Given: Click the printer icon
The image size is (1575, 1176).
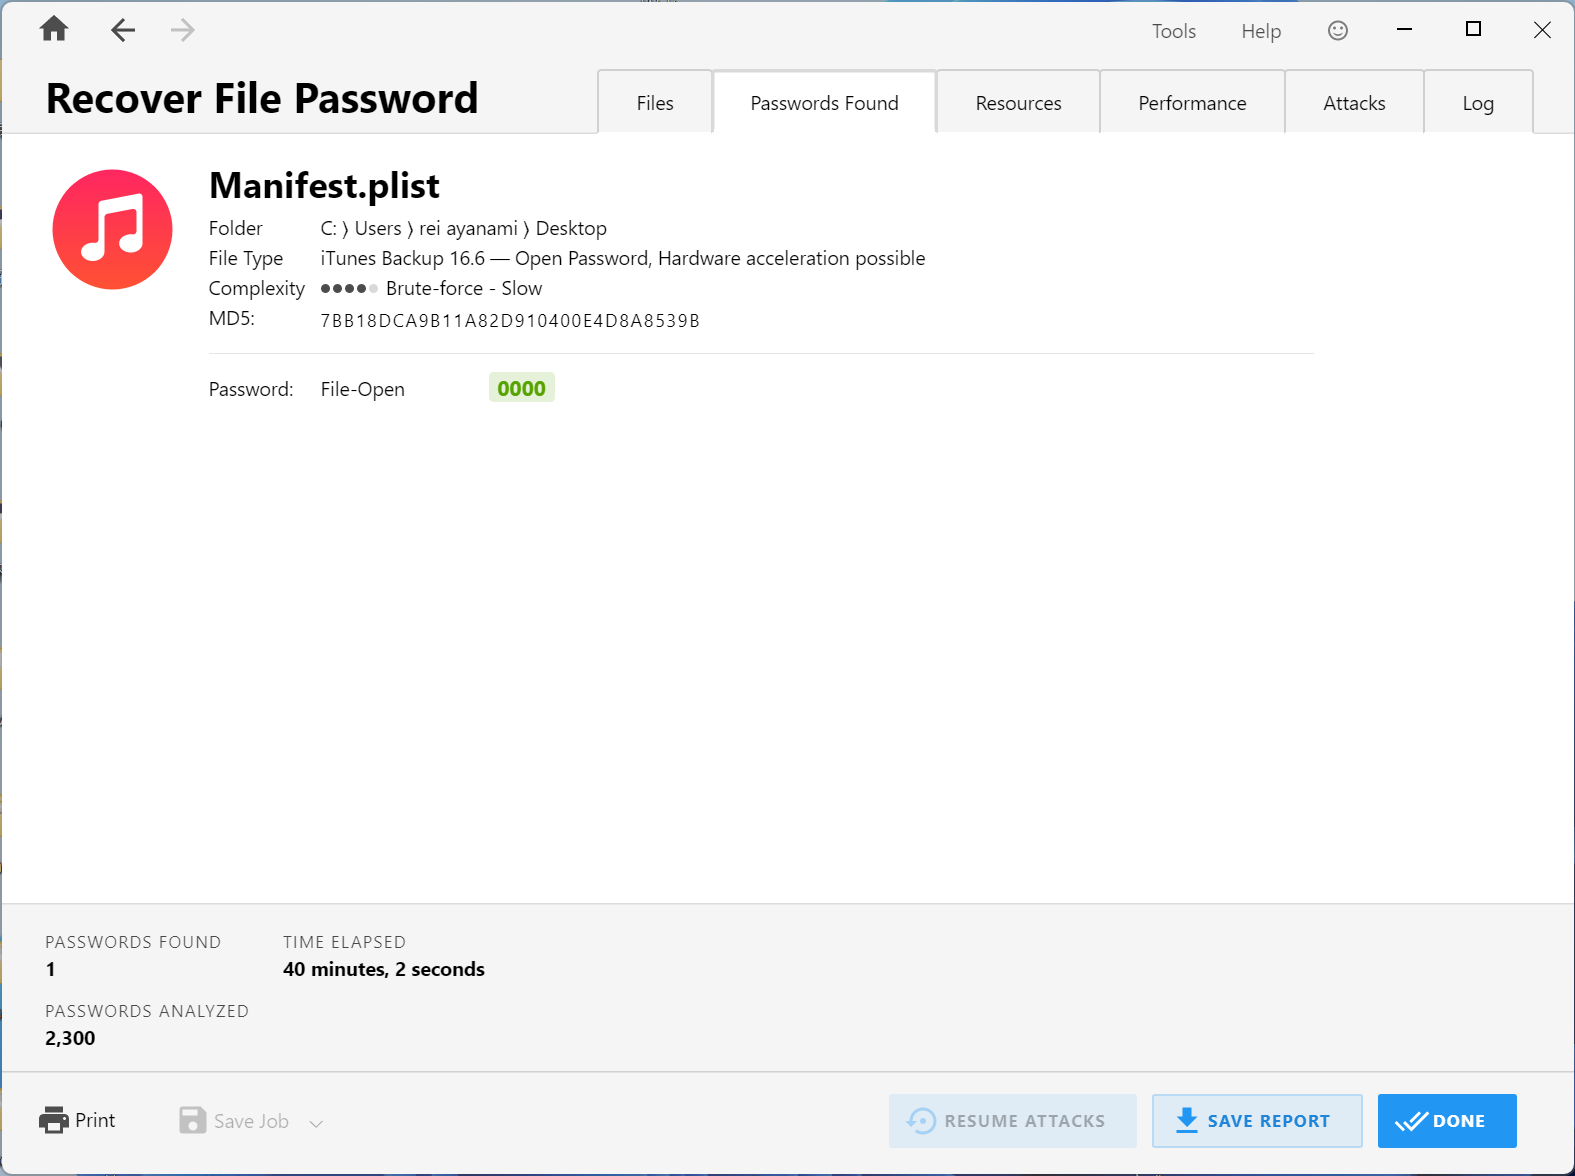Looking at the screenshot, I should (54, 1120).
